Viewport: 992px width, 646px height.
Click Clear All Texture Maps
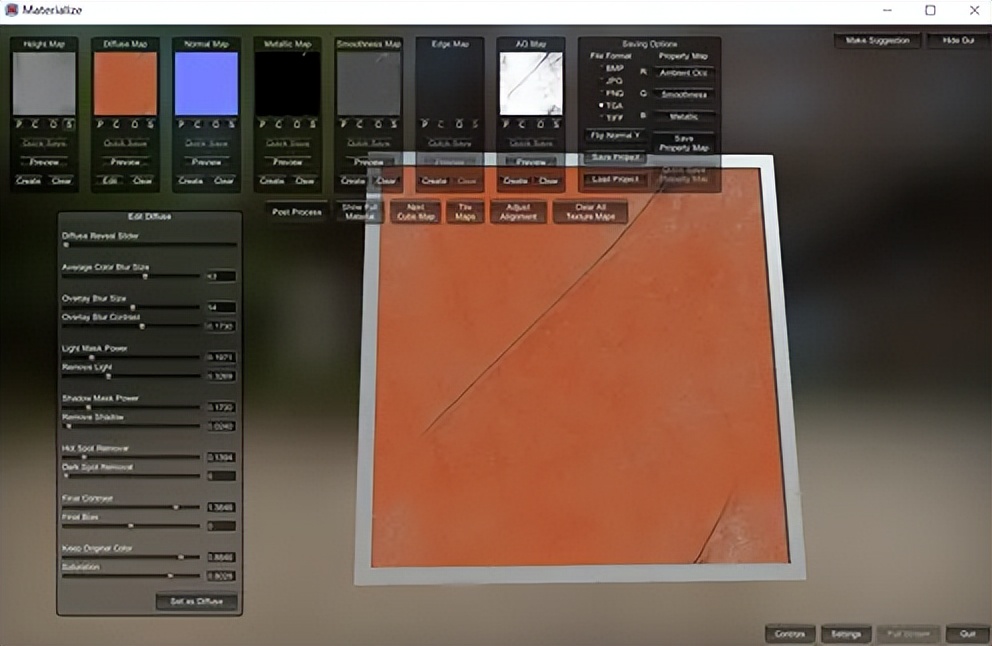[590, 212]
